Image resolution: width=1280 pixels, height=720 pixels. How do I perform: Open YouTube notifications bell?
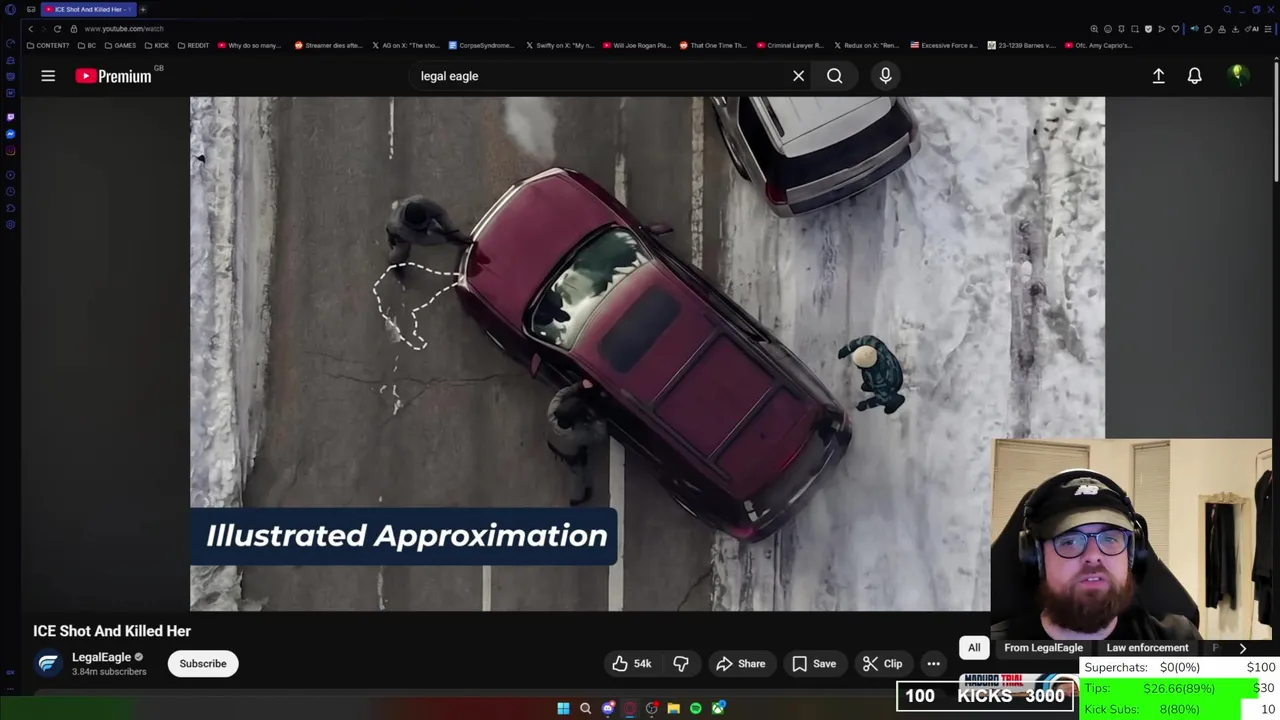coord(1194,76)
